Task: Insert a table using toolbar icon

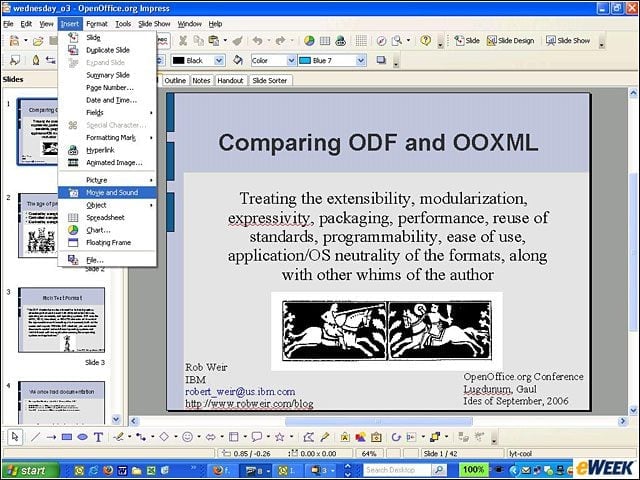Action: 325,40
